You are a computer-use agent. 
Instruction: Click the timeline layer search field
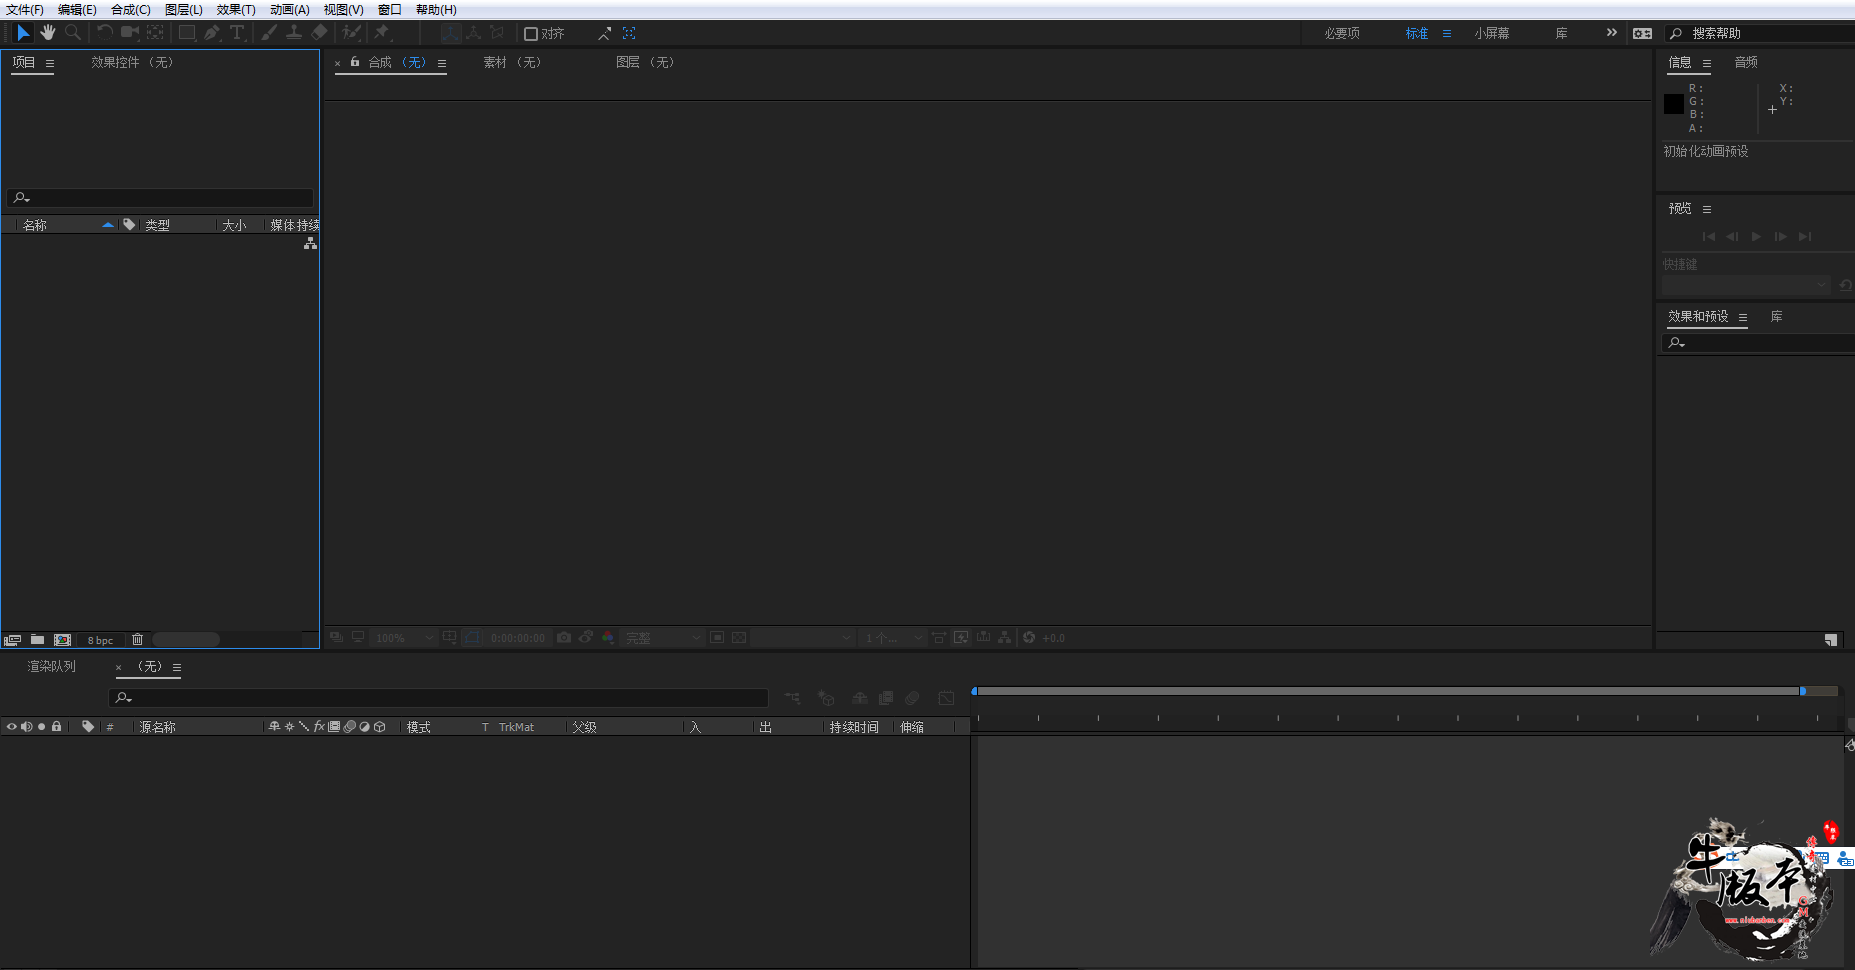pos(438,698)
